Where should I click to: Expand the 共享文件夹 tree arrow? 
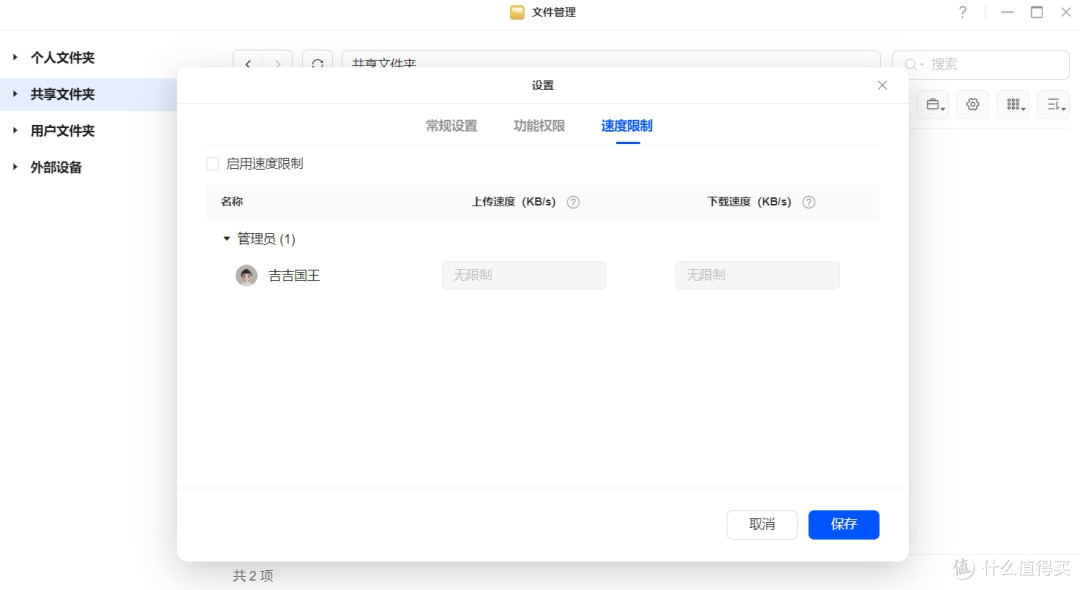click(x=15, y=94)
